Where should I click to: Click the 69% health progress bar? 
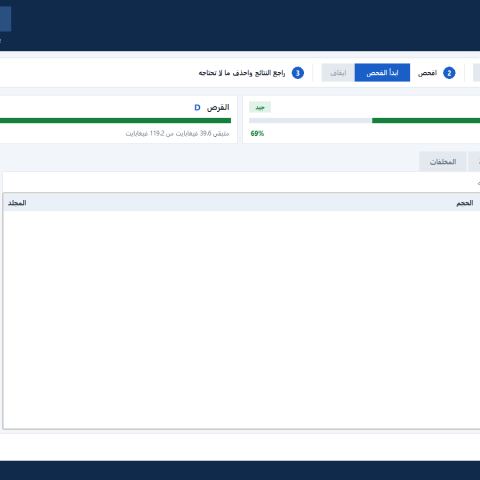(365, 120)
